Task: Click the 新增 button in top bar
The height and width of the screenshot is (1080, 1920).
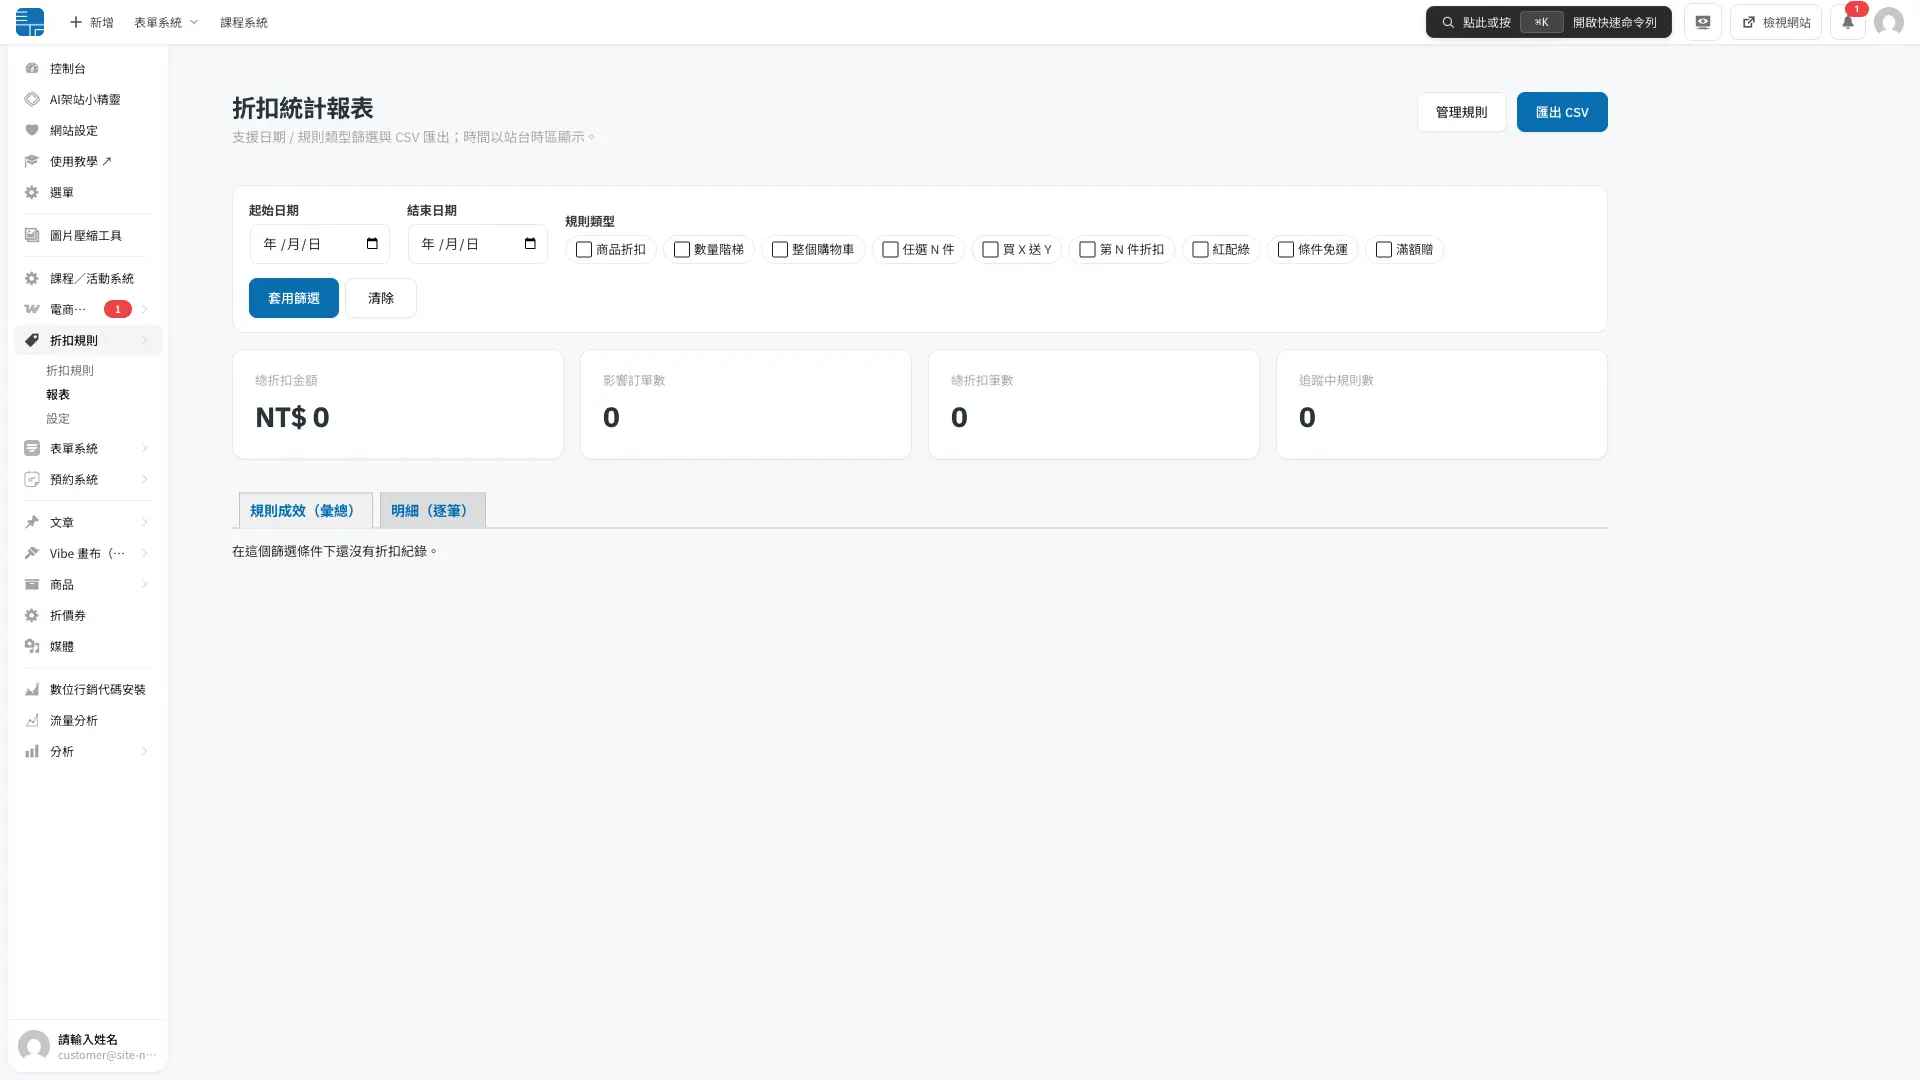Action: [91, 22]
